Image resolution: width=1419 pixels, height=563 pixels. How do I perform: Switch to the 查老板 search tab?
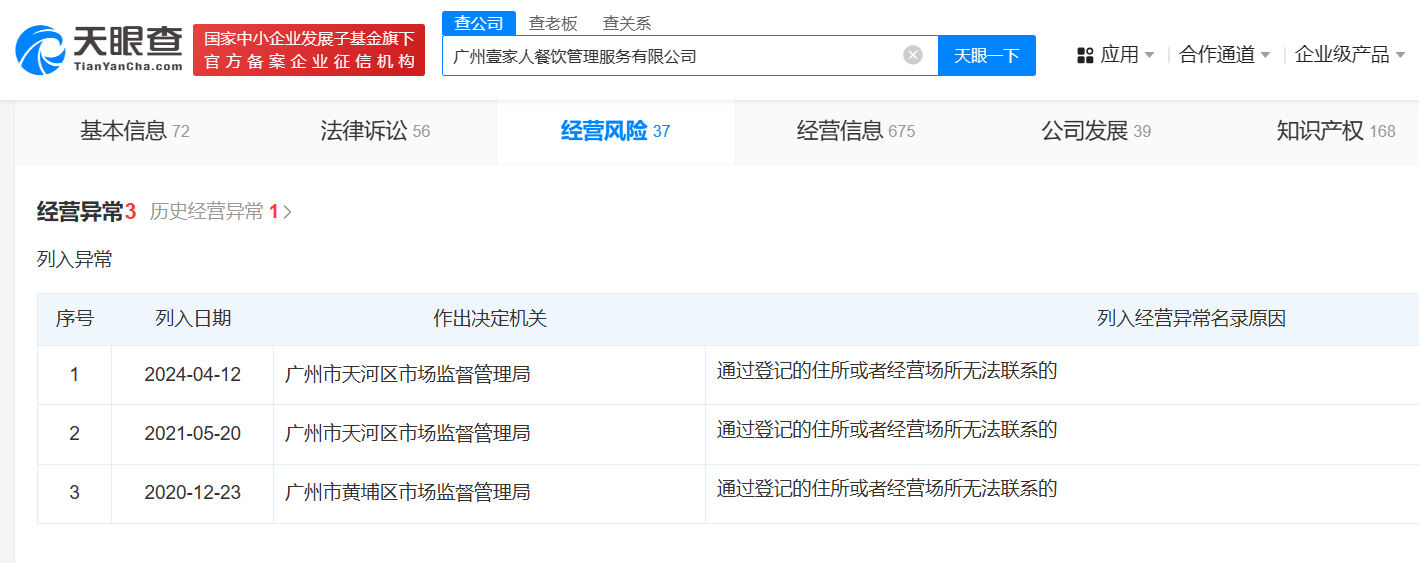[553, 23]
